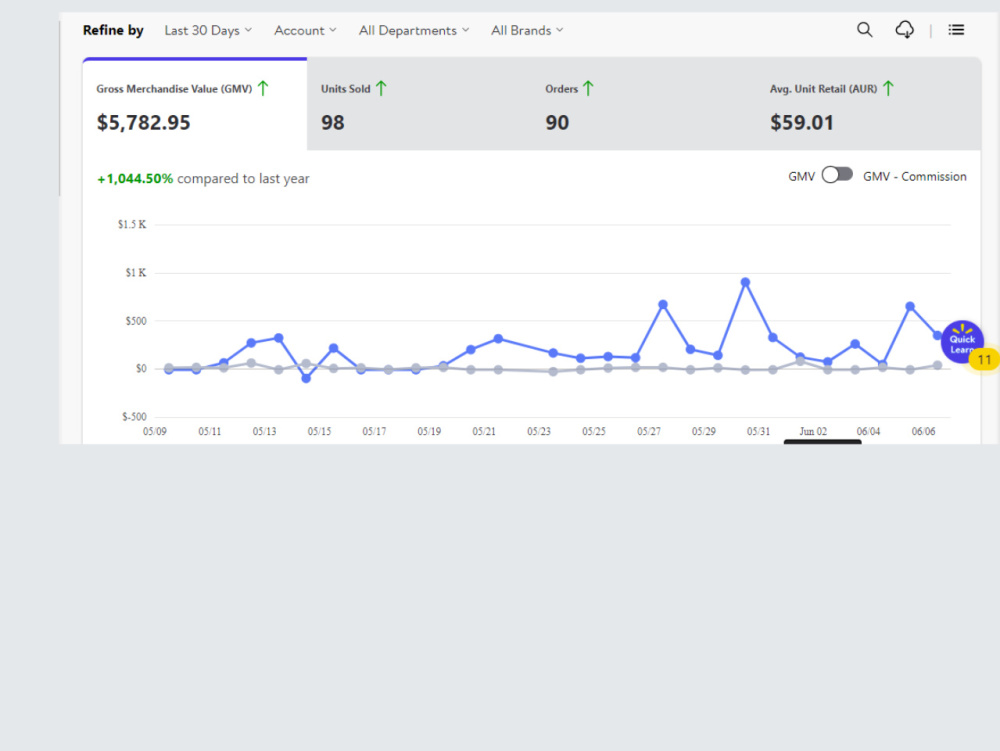Open the All Departments dropdown

click(x=413, y=31)
